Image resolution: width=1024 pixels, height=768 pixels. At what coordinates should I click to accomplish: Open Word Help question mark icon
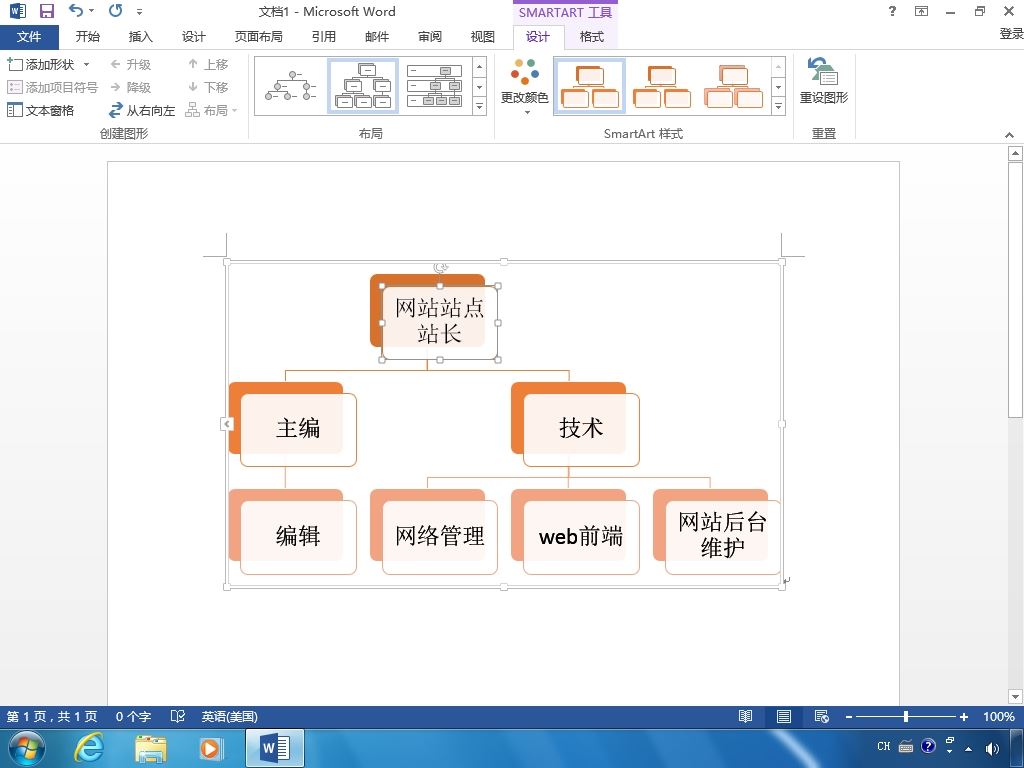pos(892,11)
